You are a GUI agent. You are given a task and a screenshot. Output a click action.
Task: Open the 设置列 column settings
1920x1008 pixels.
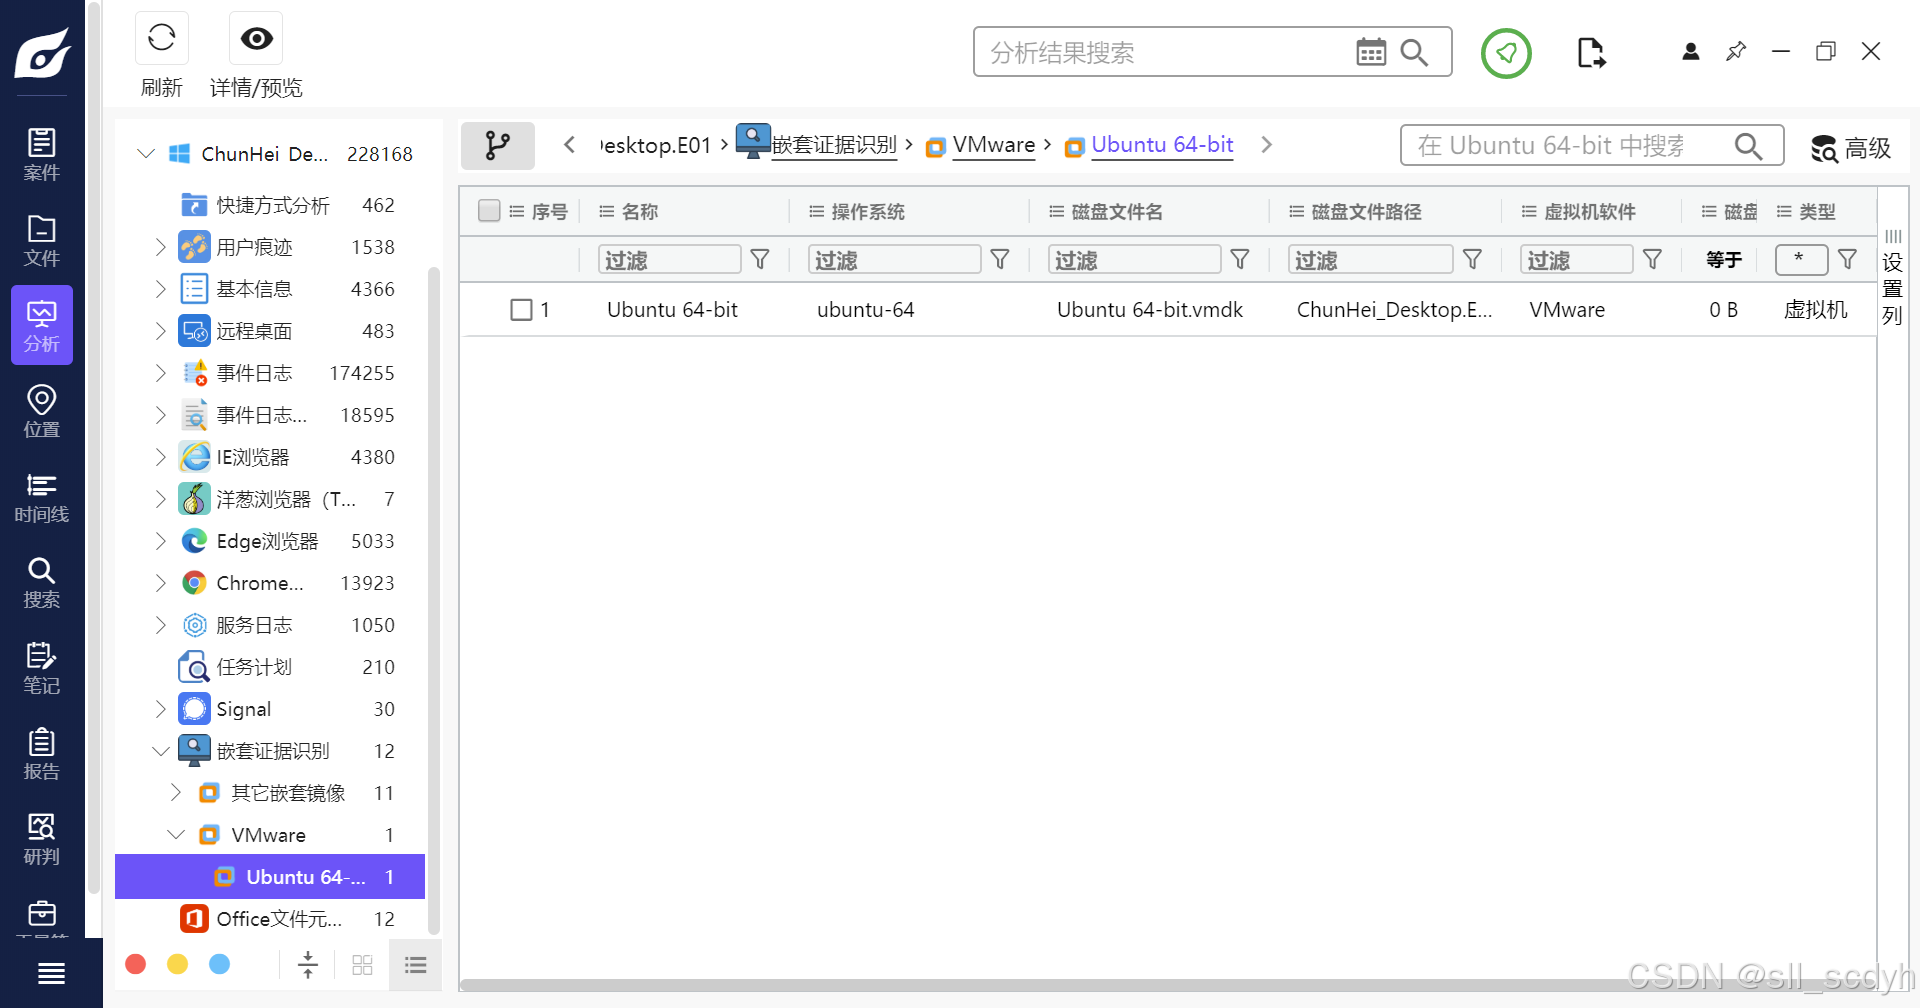1892,278
